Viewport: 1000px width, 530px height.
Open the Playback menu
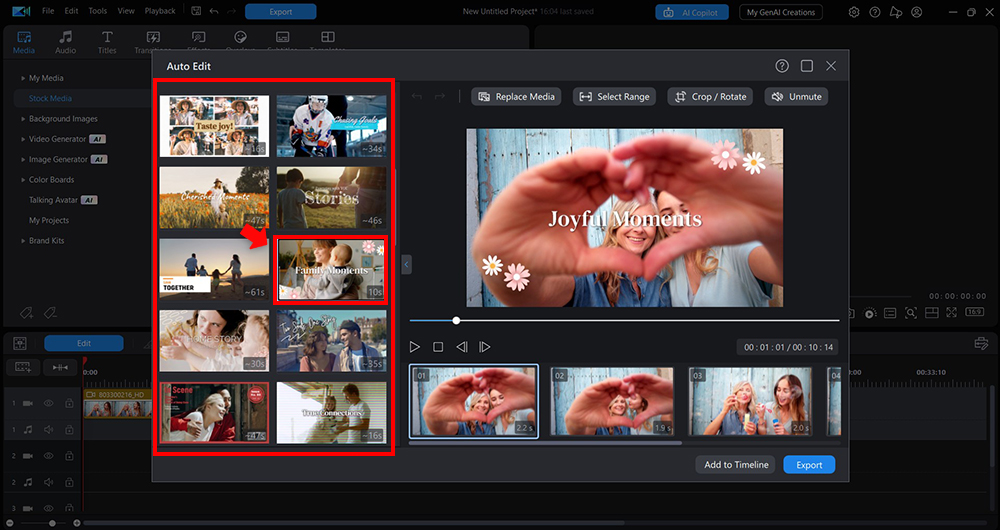[160, 11]
